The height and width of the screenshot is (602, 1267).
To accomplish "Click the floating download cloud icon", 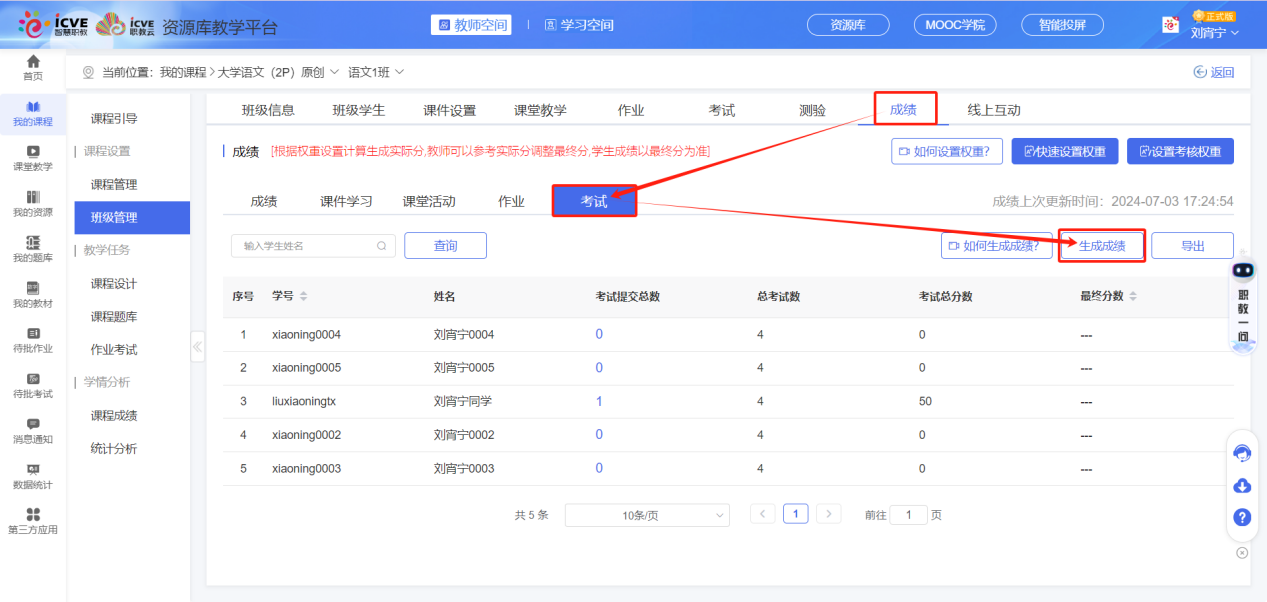I will [1242, 485].
